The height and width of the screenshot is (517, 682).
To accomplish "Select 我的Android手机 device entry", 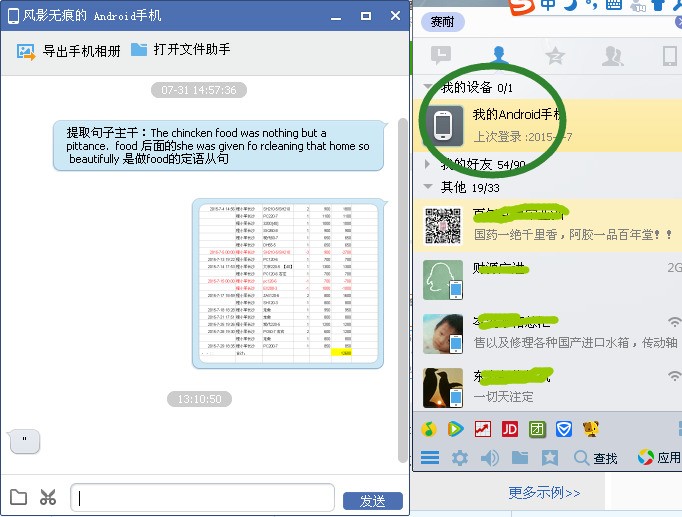I will (548, 125).
